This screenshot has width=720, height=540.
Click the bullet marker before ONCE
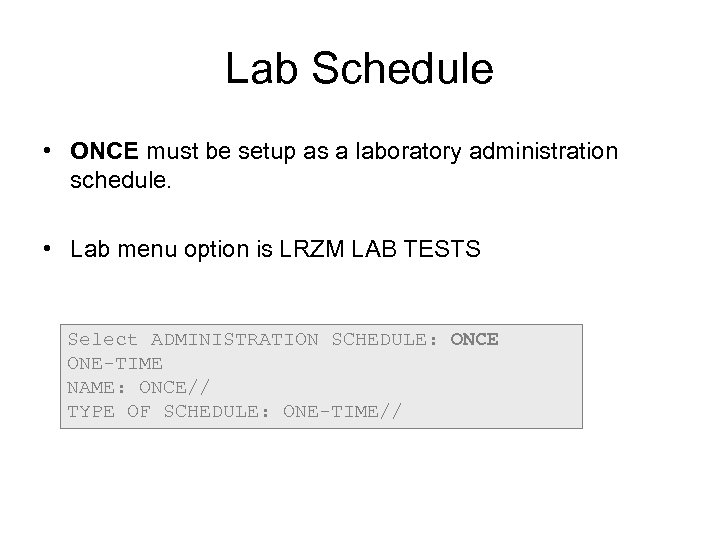pyautogui.click(x=49, y=151)
